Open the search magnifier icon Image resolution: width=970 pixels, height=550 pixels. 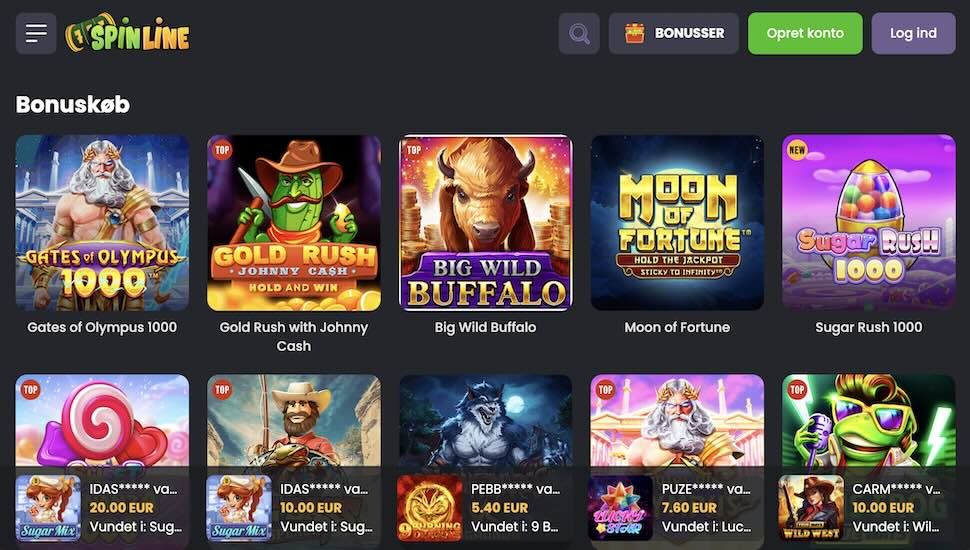point(579,33)
